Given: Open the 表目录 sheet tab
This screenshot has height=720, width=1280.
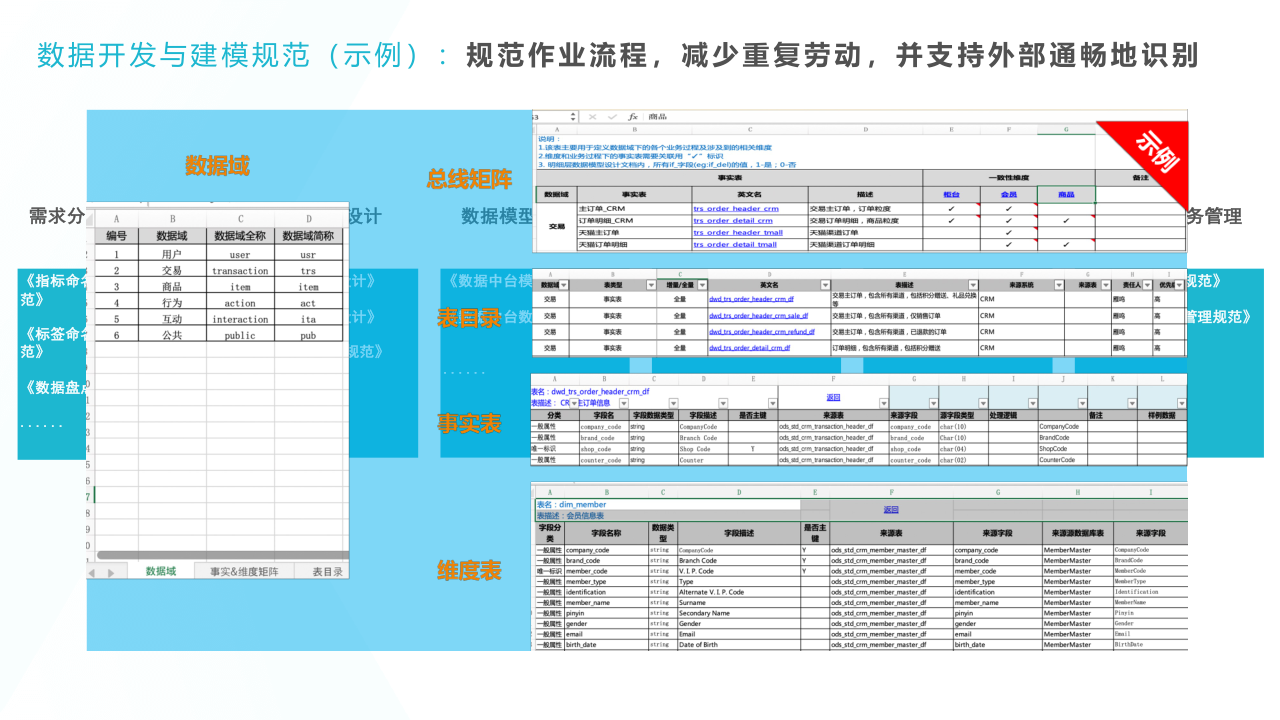Looking at the screenshot, I should point(327,572).
